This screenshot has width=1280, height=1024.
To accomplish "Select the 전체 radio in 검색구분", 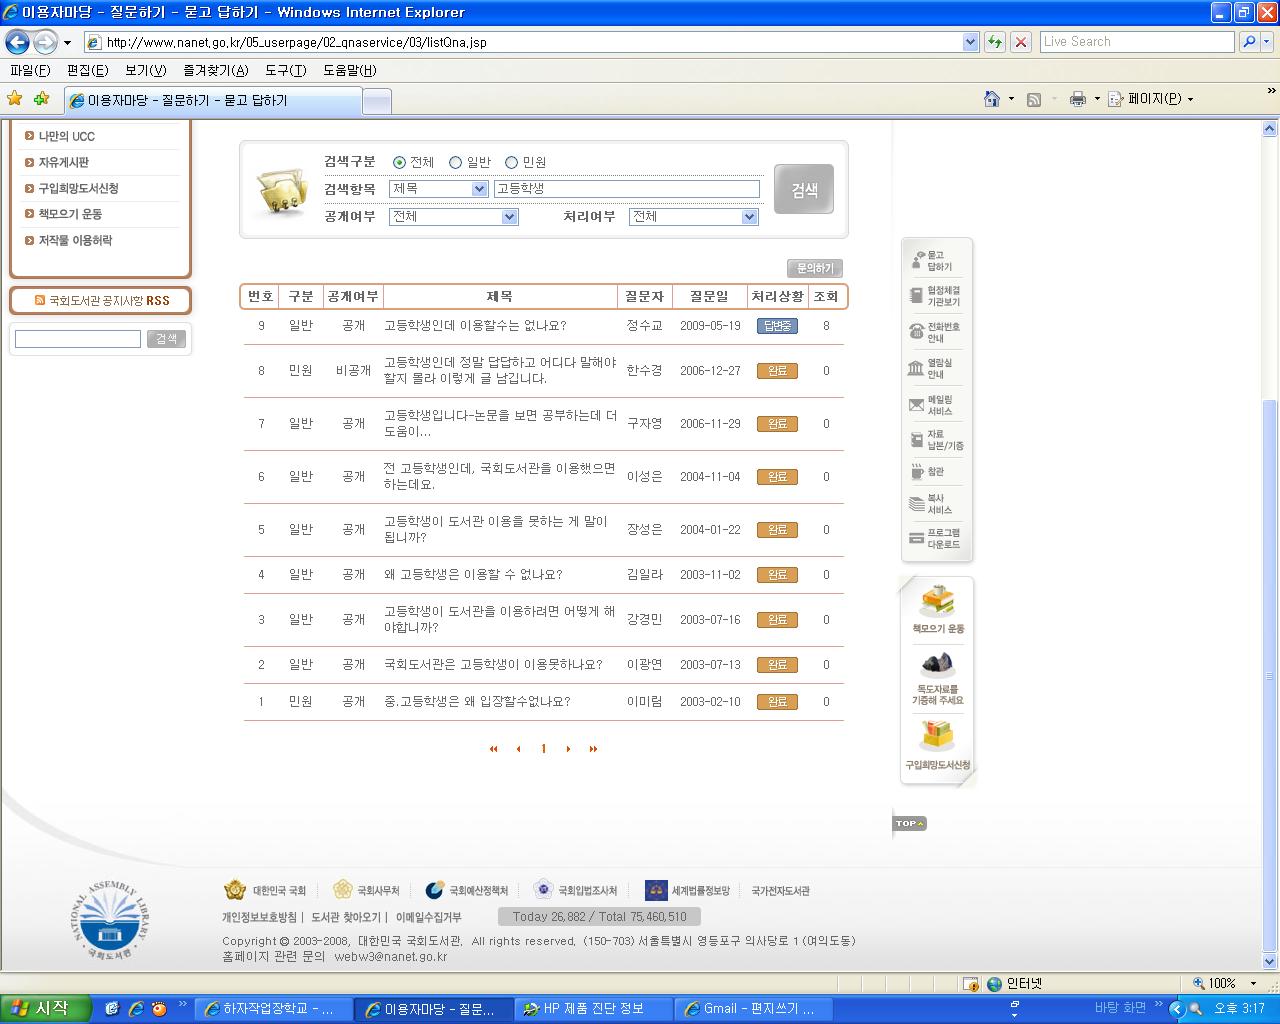I will 400,161.
